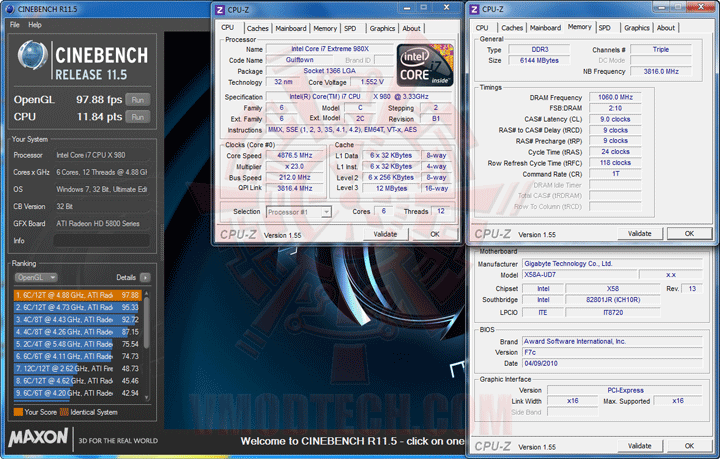This screenshot has height=459, width=720.
Task: Open the OpenGL ranking dropdown
Action: click(36, 277)
